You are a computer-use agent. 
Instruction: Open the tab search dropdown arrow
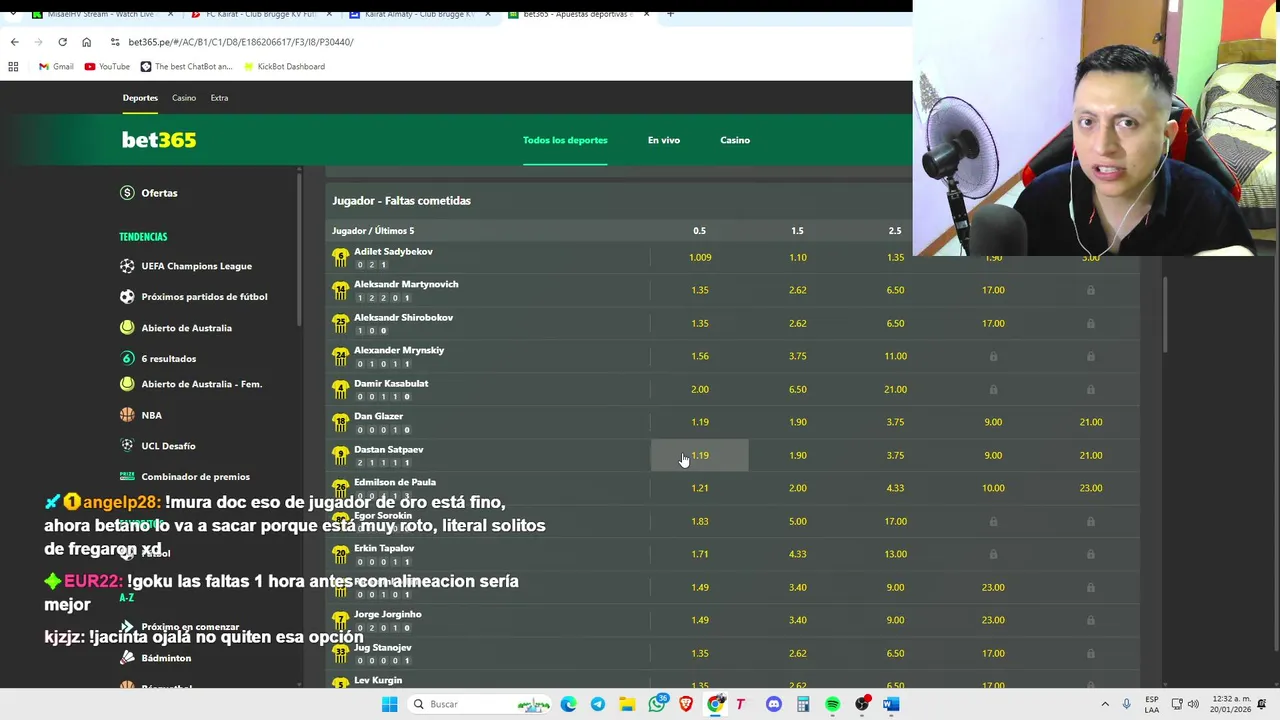(x=13, y=14)
